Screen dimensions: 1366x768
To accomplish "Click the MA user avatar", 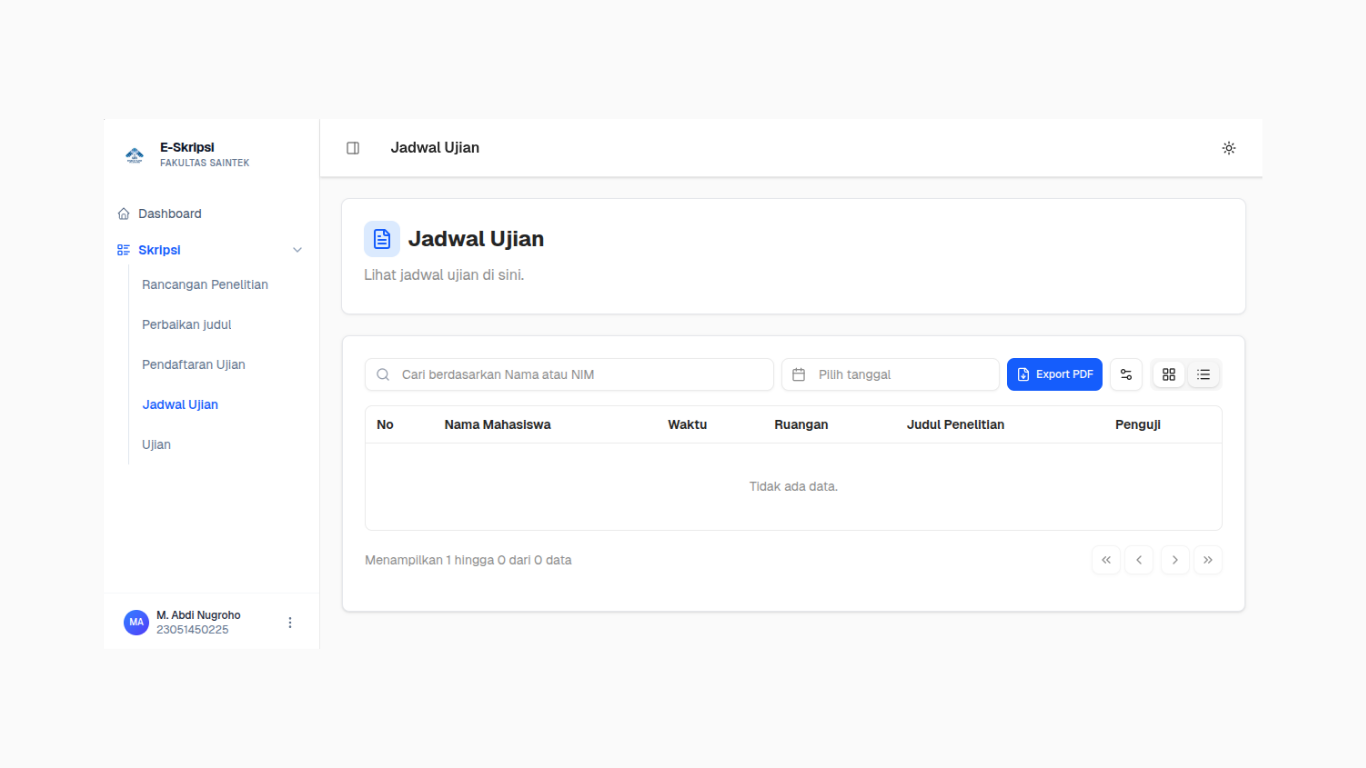I will (136, 623).
